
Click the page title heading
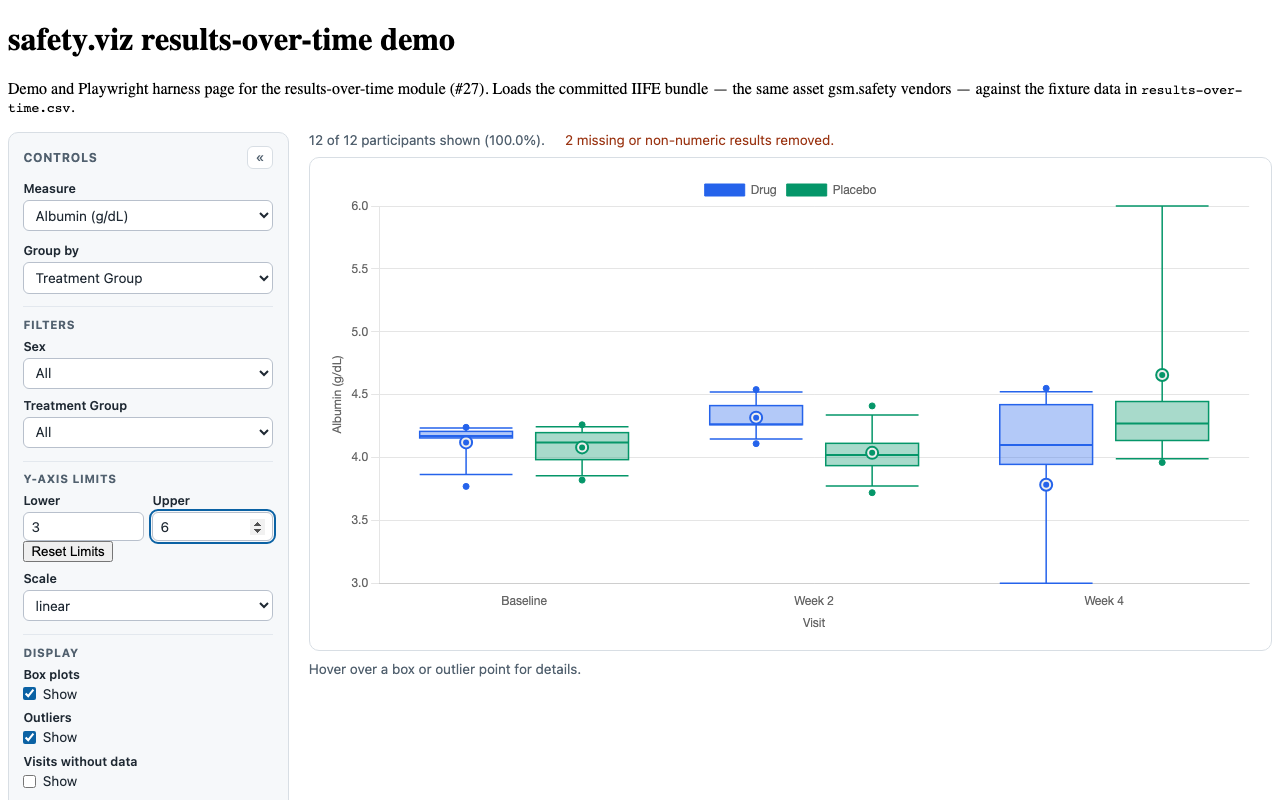[x=231, y=40]
